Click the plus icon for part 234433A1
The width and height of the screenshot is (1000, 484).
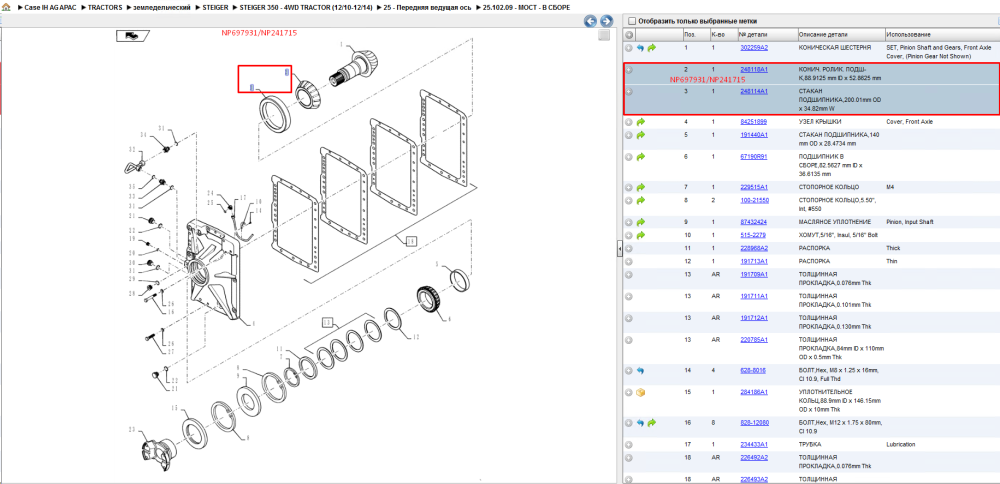pyautogui.click(x=629, y=444)
